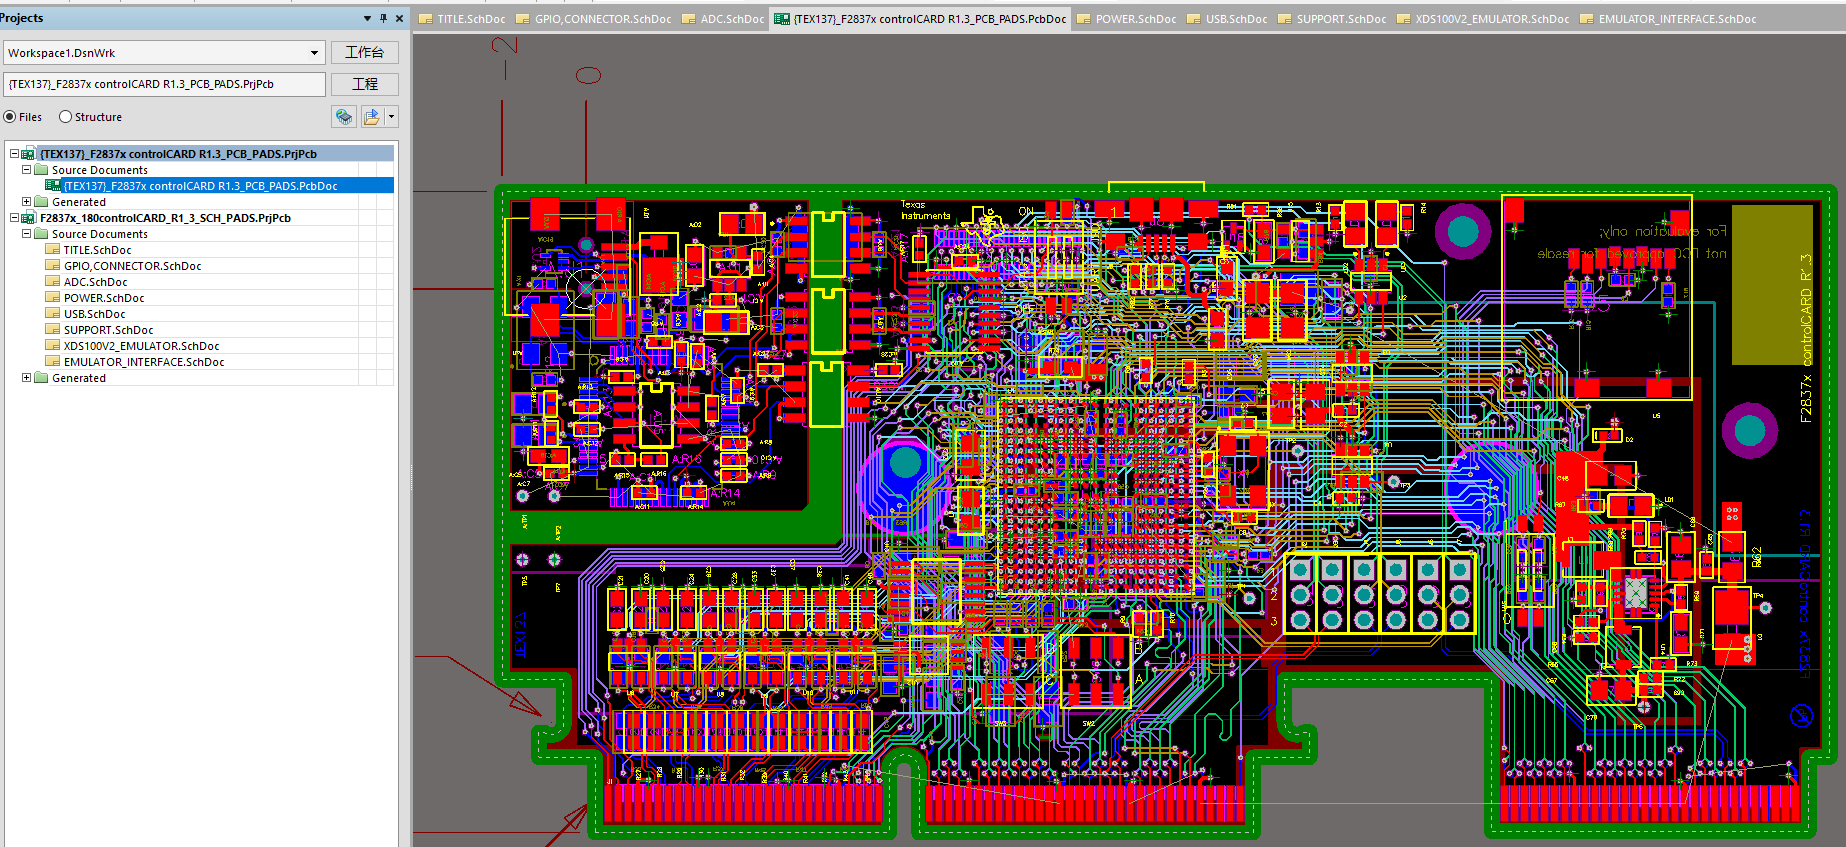Click the TITLE.SchDoc file icon in tree

click(x=53, y=250)
